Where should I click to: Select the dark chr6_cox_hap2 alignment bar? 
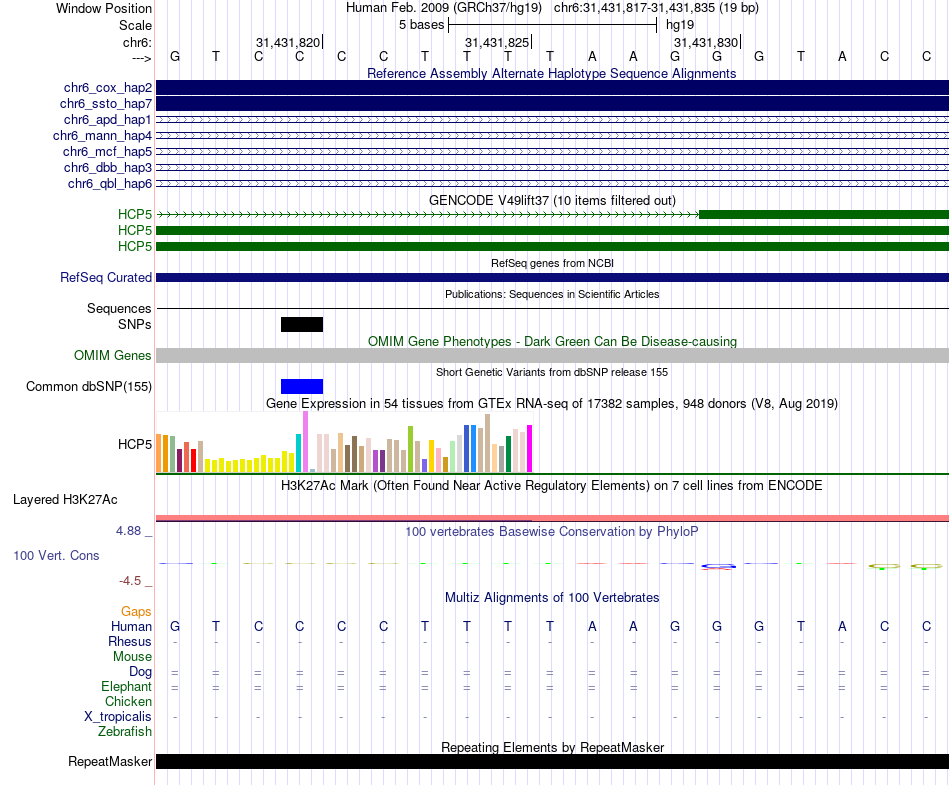pyautogui.click(x=552, y=88)
